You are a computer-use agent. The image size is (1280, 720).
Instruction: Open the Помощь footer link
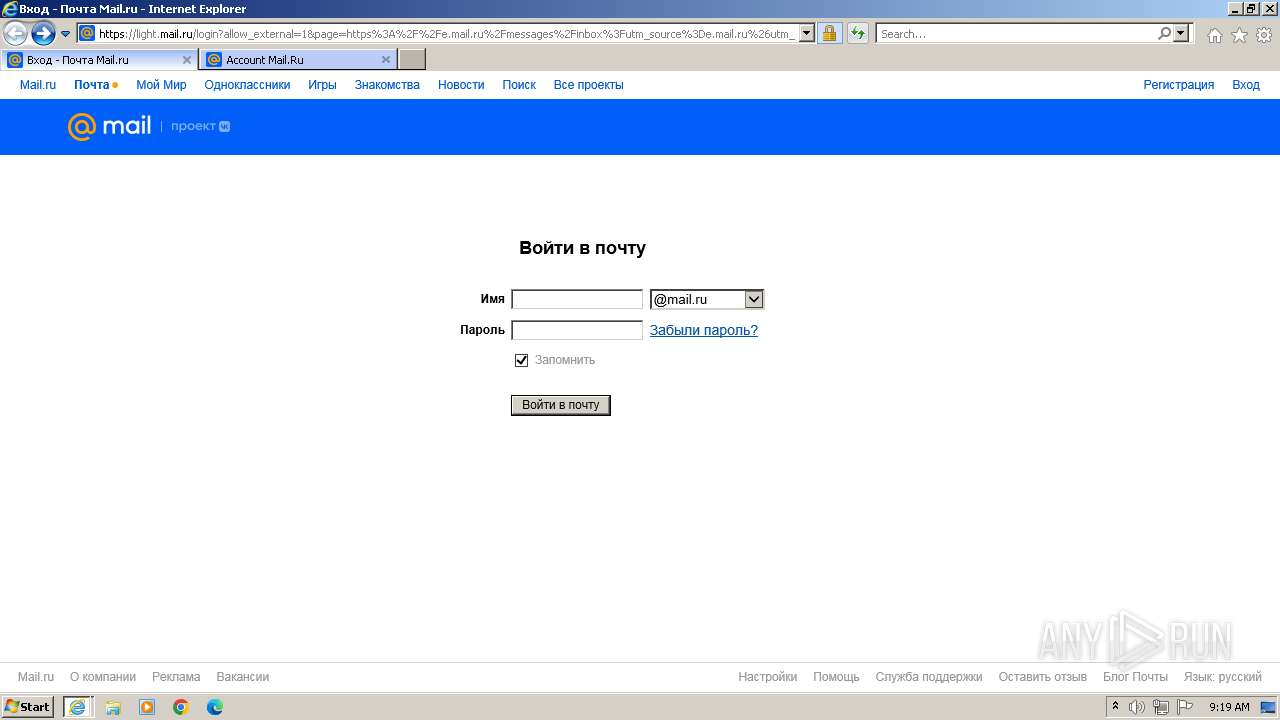click(836, 677)
